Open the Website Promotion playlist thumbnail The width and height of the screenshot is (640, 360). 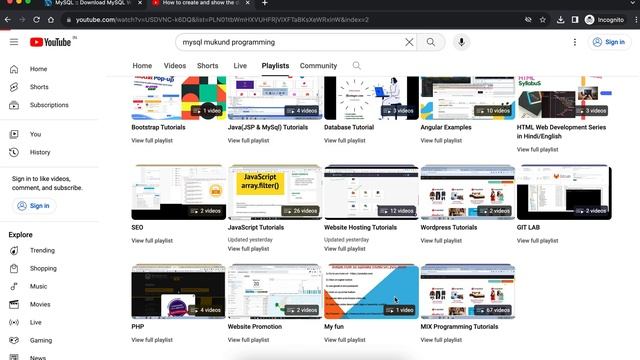pyautogui.click(x=275, y=291)
